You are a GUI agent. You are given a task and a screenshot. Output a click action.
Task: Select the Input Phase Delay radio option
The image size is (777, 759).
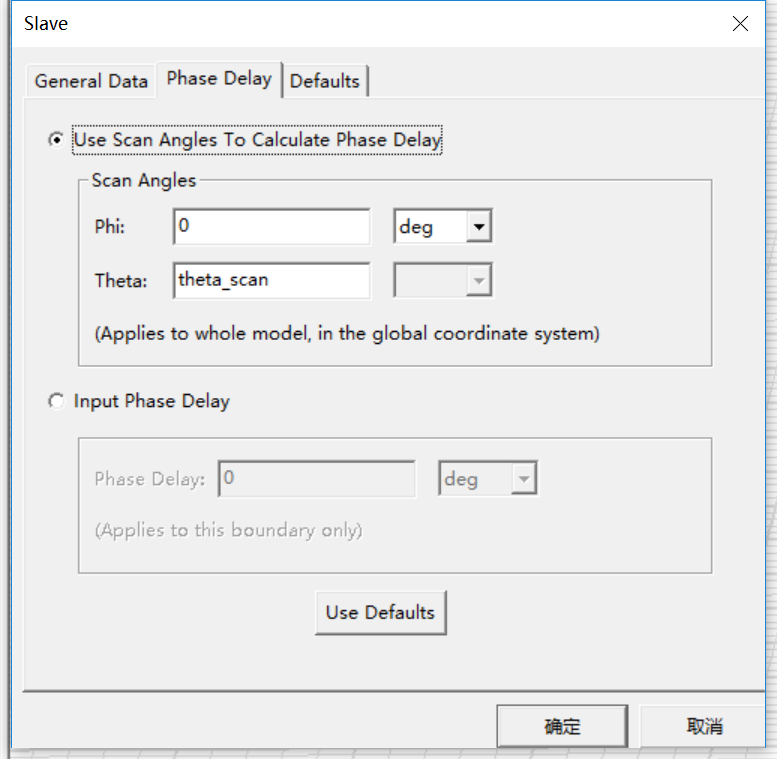(x=56, y=401)
